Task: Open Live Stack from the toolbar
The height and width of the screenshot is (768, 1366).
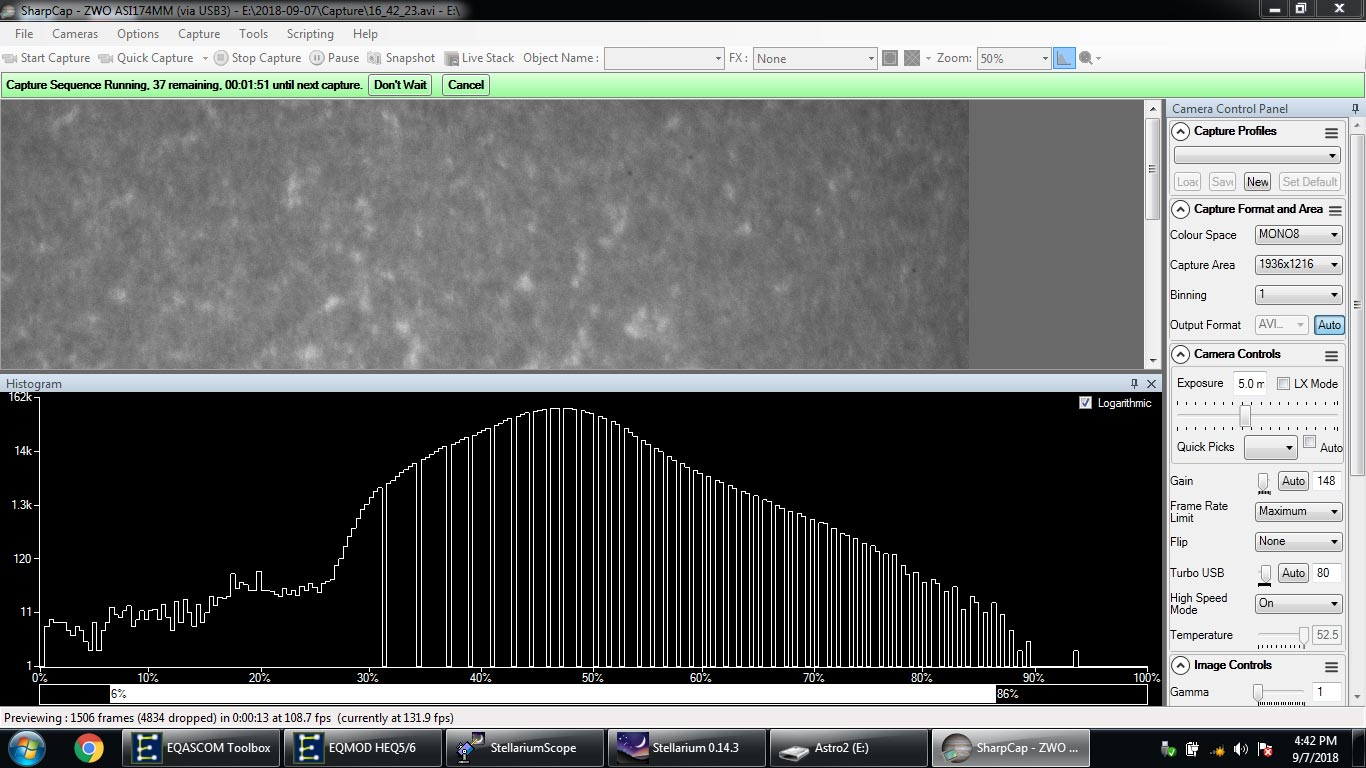Action: [x=479, y=58]
